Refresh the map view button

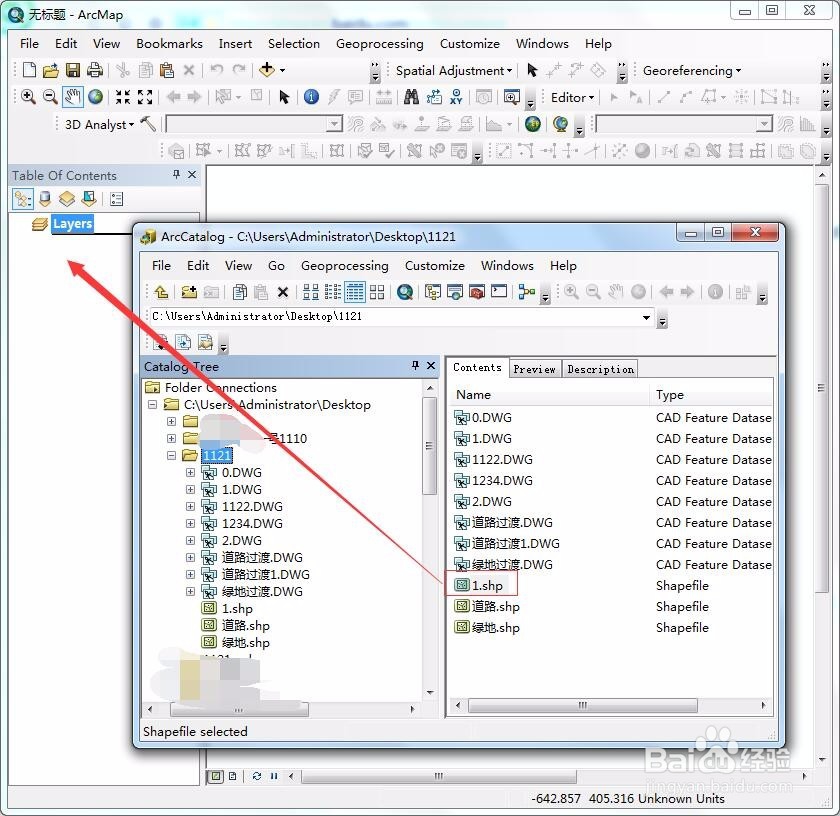coord(257,776)
